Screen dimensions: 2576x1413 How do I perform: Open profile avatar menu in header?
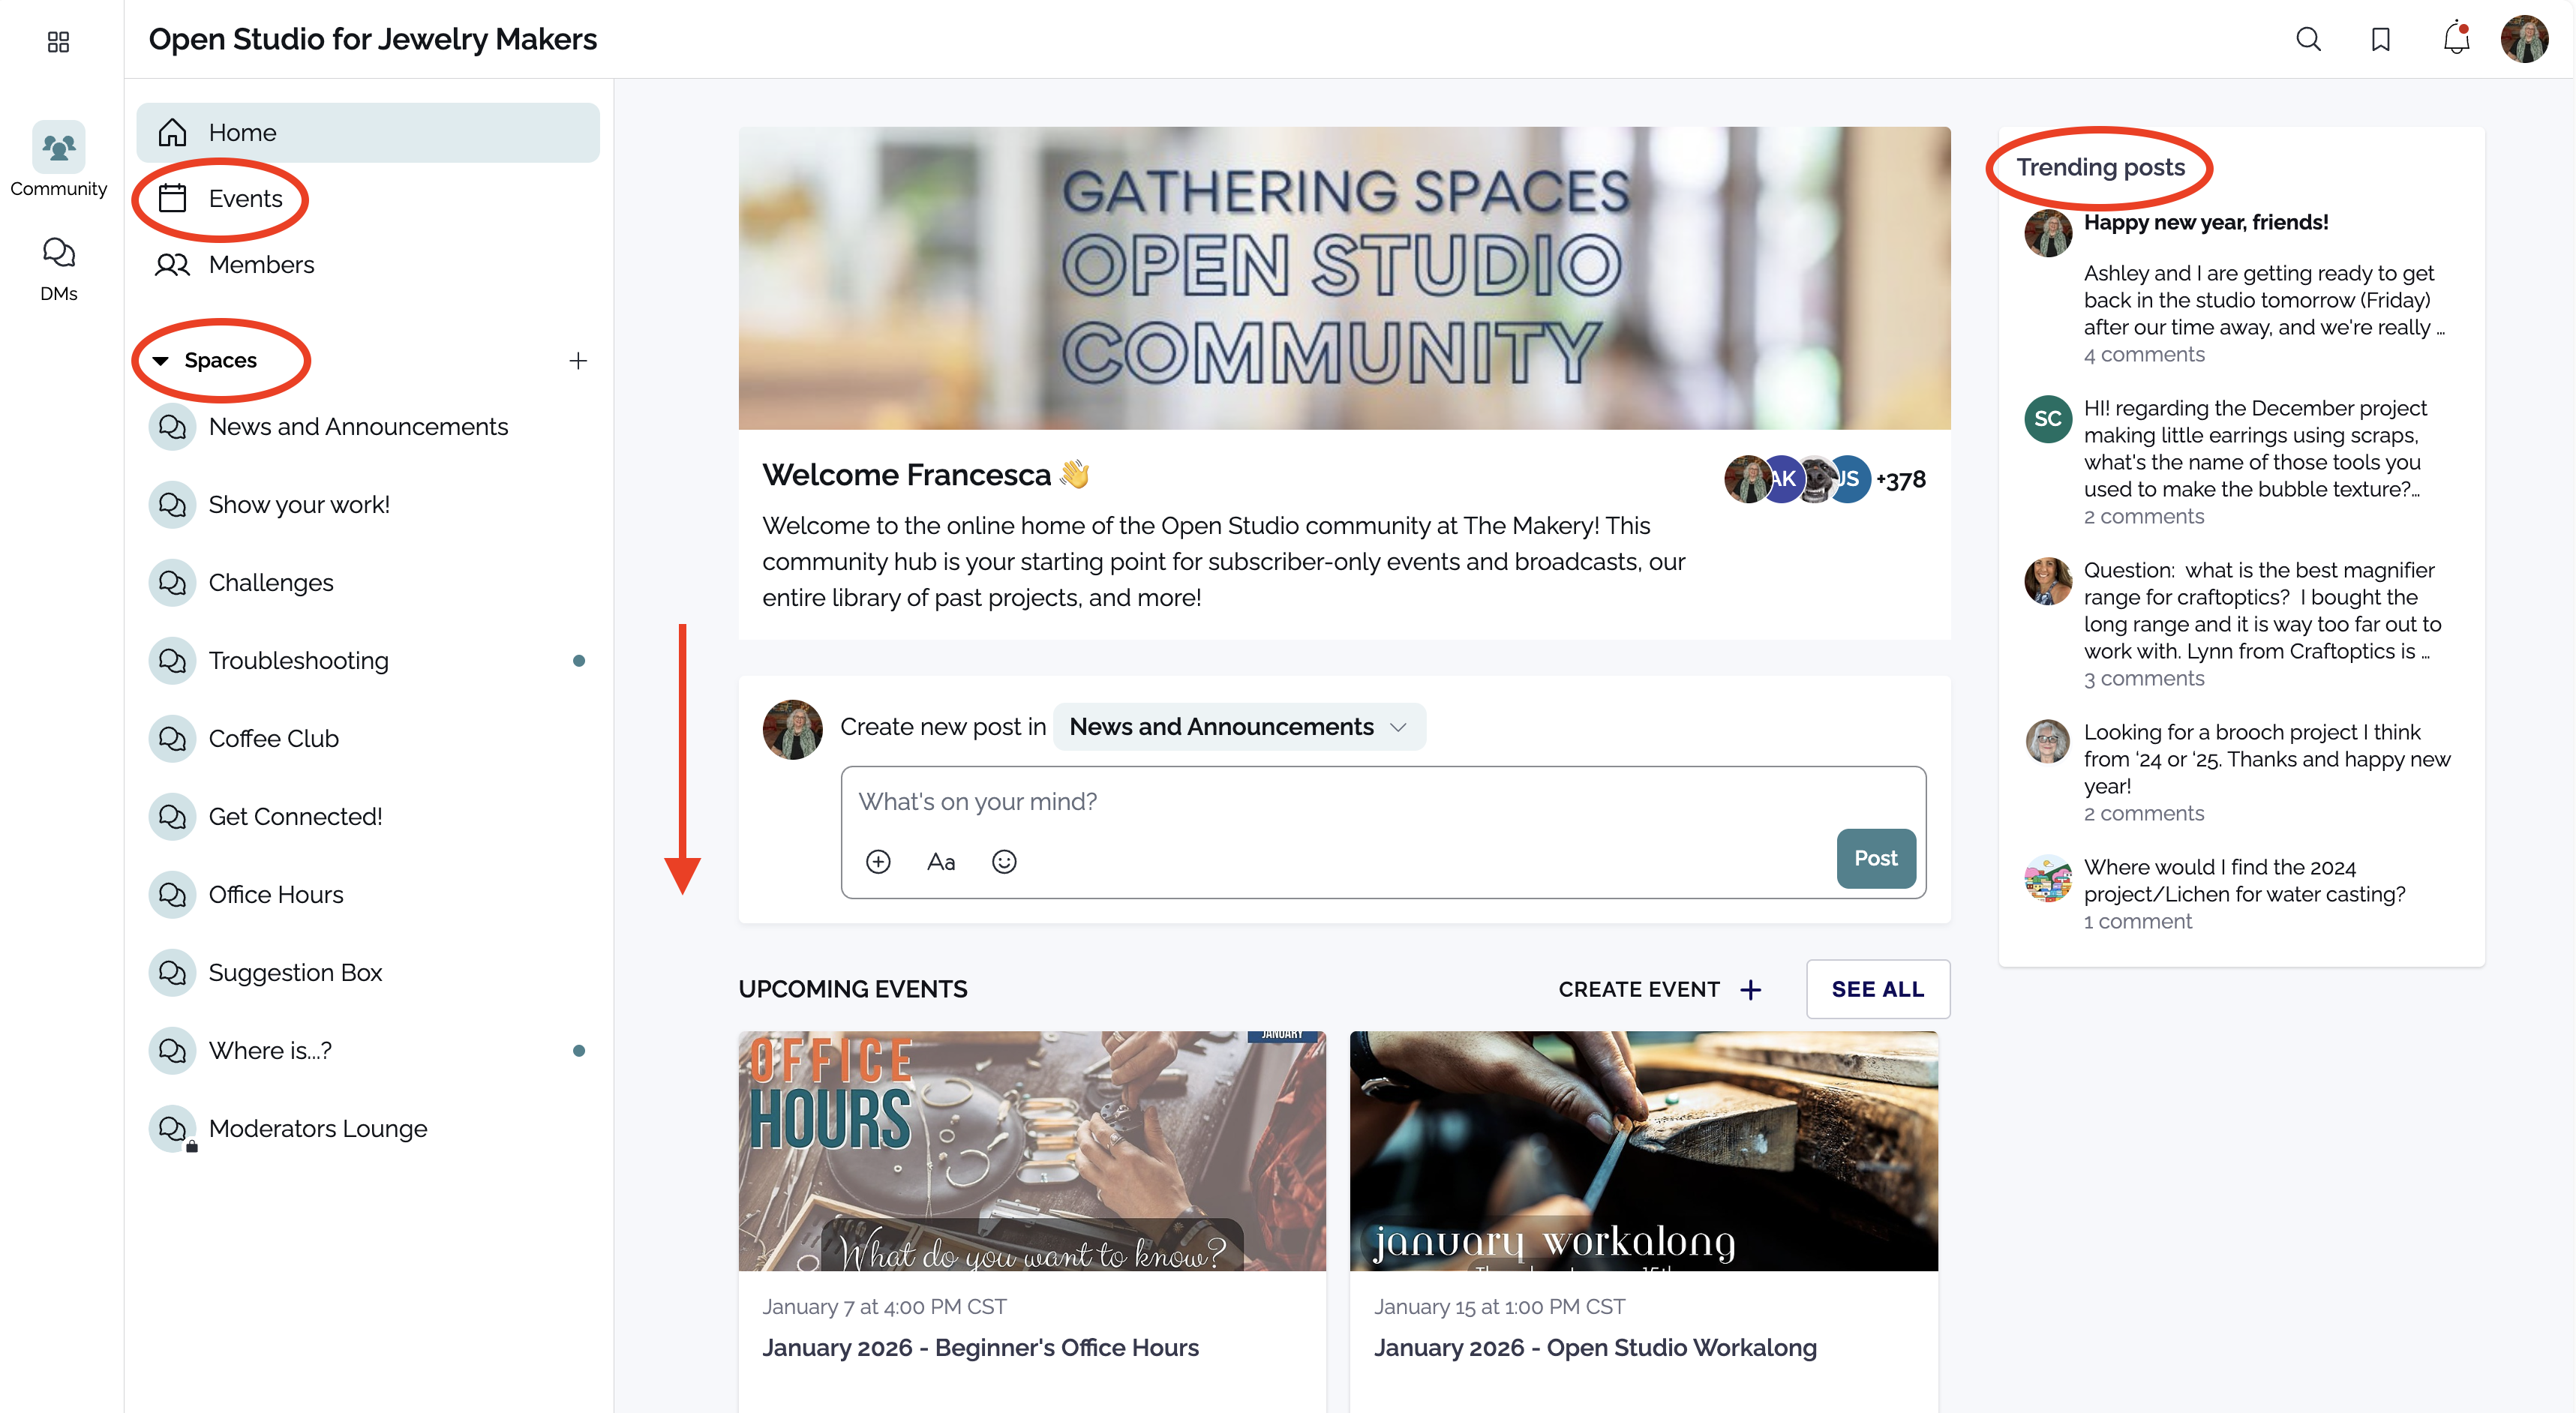click(2524, 39)
